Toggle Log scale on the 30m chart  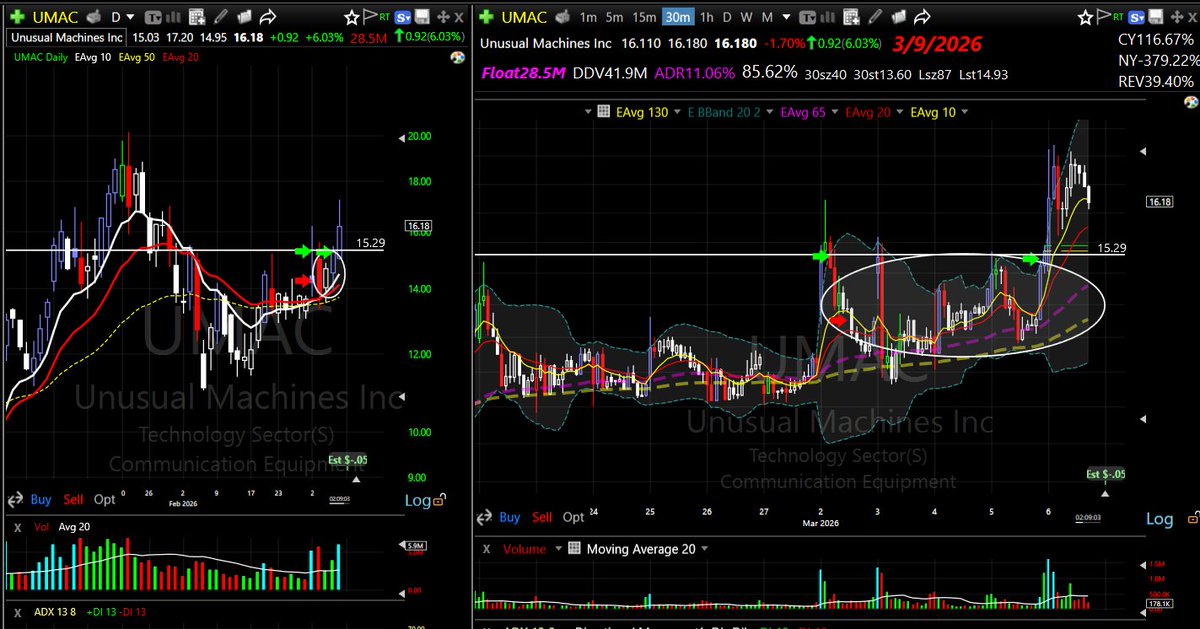pyautogui.click(x=1158, y=519)
